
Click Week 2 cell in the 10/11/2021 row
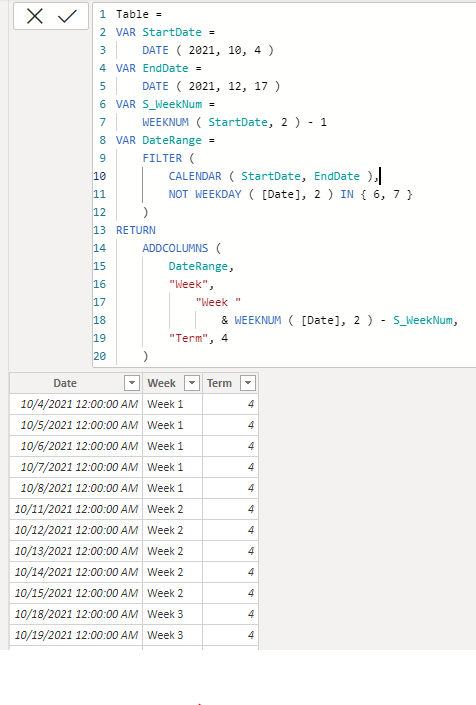point(173,509)
